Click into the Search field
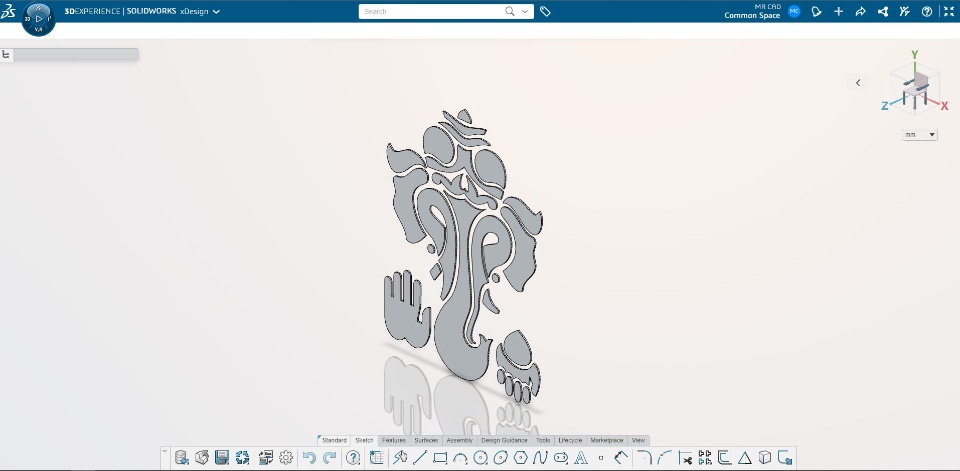Image resolution: width=960 pixels, height=471 pixels. (x=432, y=12)
